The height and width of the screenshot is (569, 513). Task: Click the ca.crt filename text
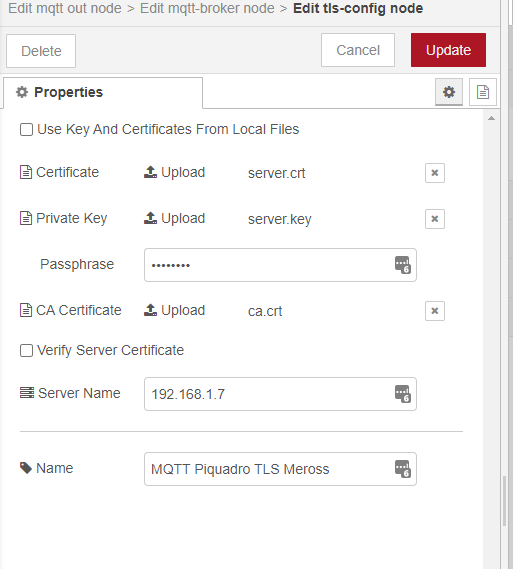tap(265, 311)
